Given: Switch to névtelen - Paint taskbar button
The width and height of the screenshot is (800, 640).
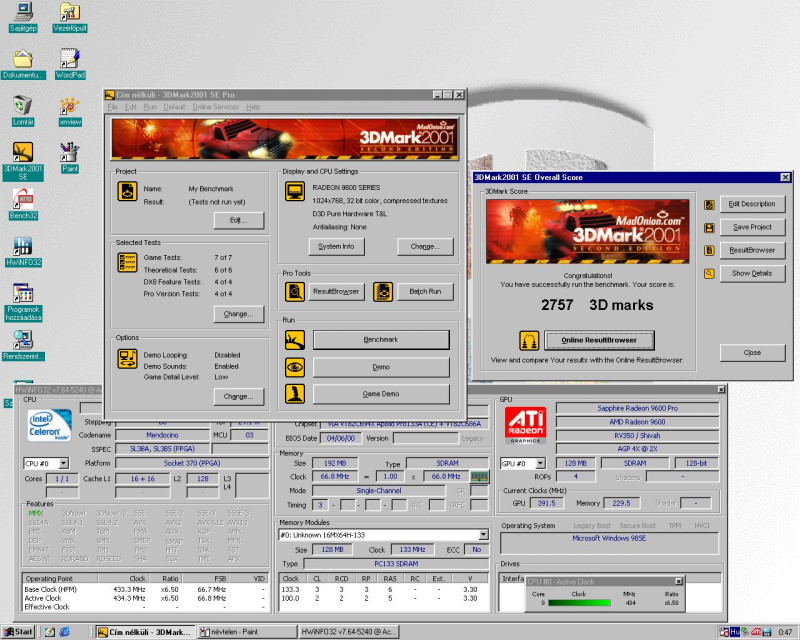Looking at the screenshot, I should pos(247,632).
